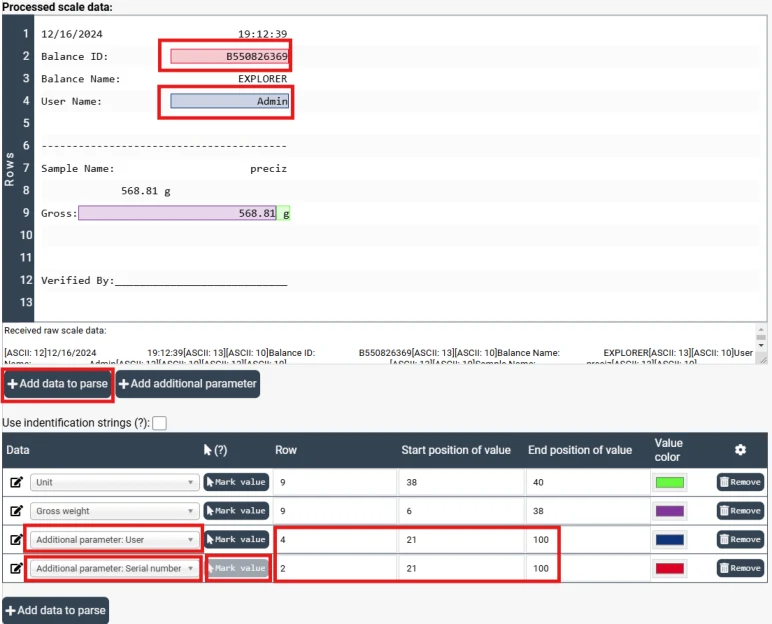772x624 pixels.
Task: Click edit icon for Serial number row
Action: point(16,568)
